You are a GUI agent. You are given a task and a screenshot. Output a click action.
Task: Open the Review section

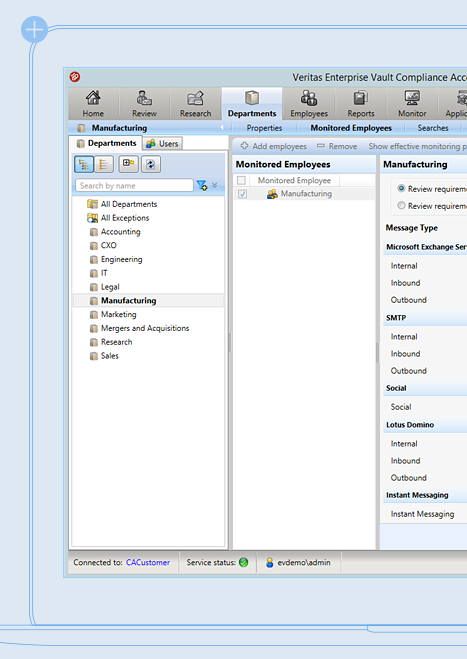point(144,104)
